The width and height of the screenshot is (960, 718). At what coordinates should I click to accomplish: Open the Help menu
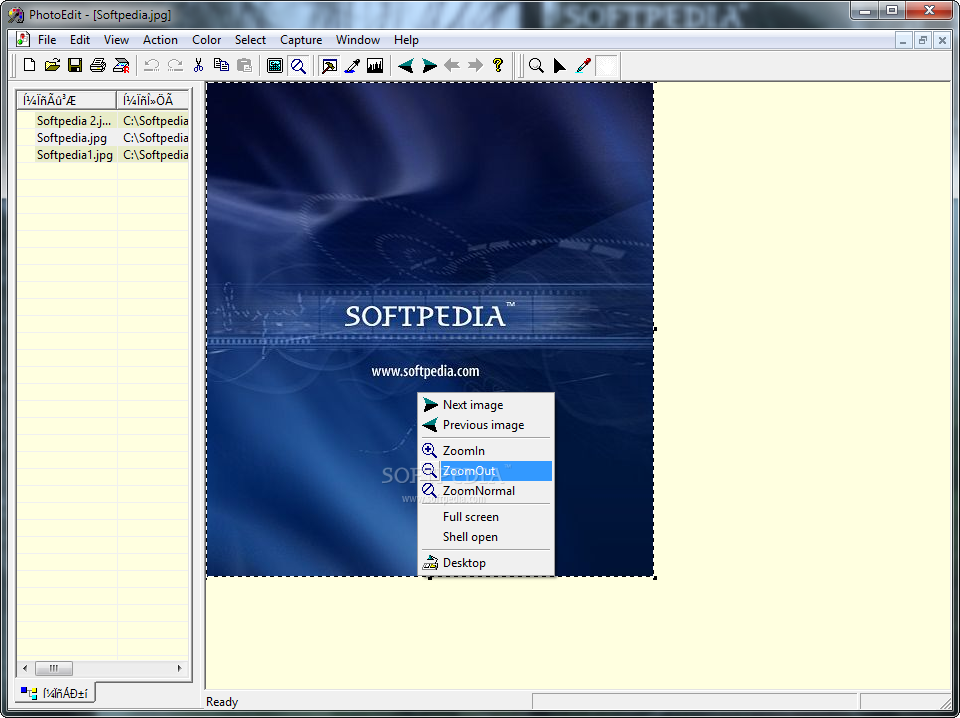pyautogui.click(x=406, y=40)
